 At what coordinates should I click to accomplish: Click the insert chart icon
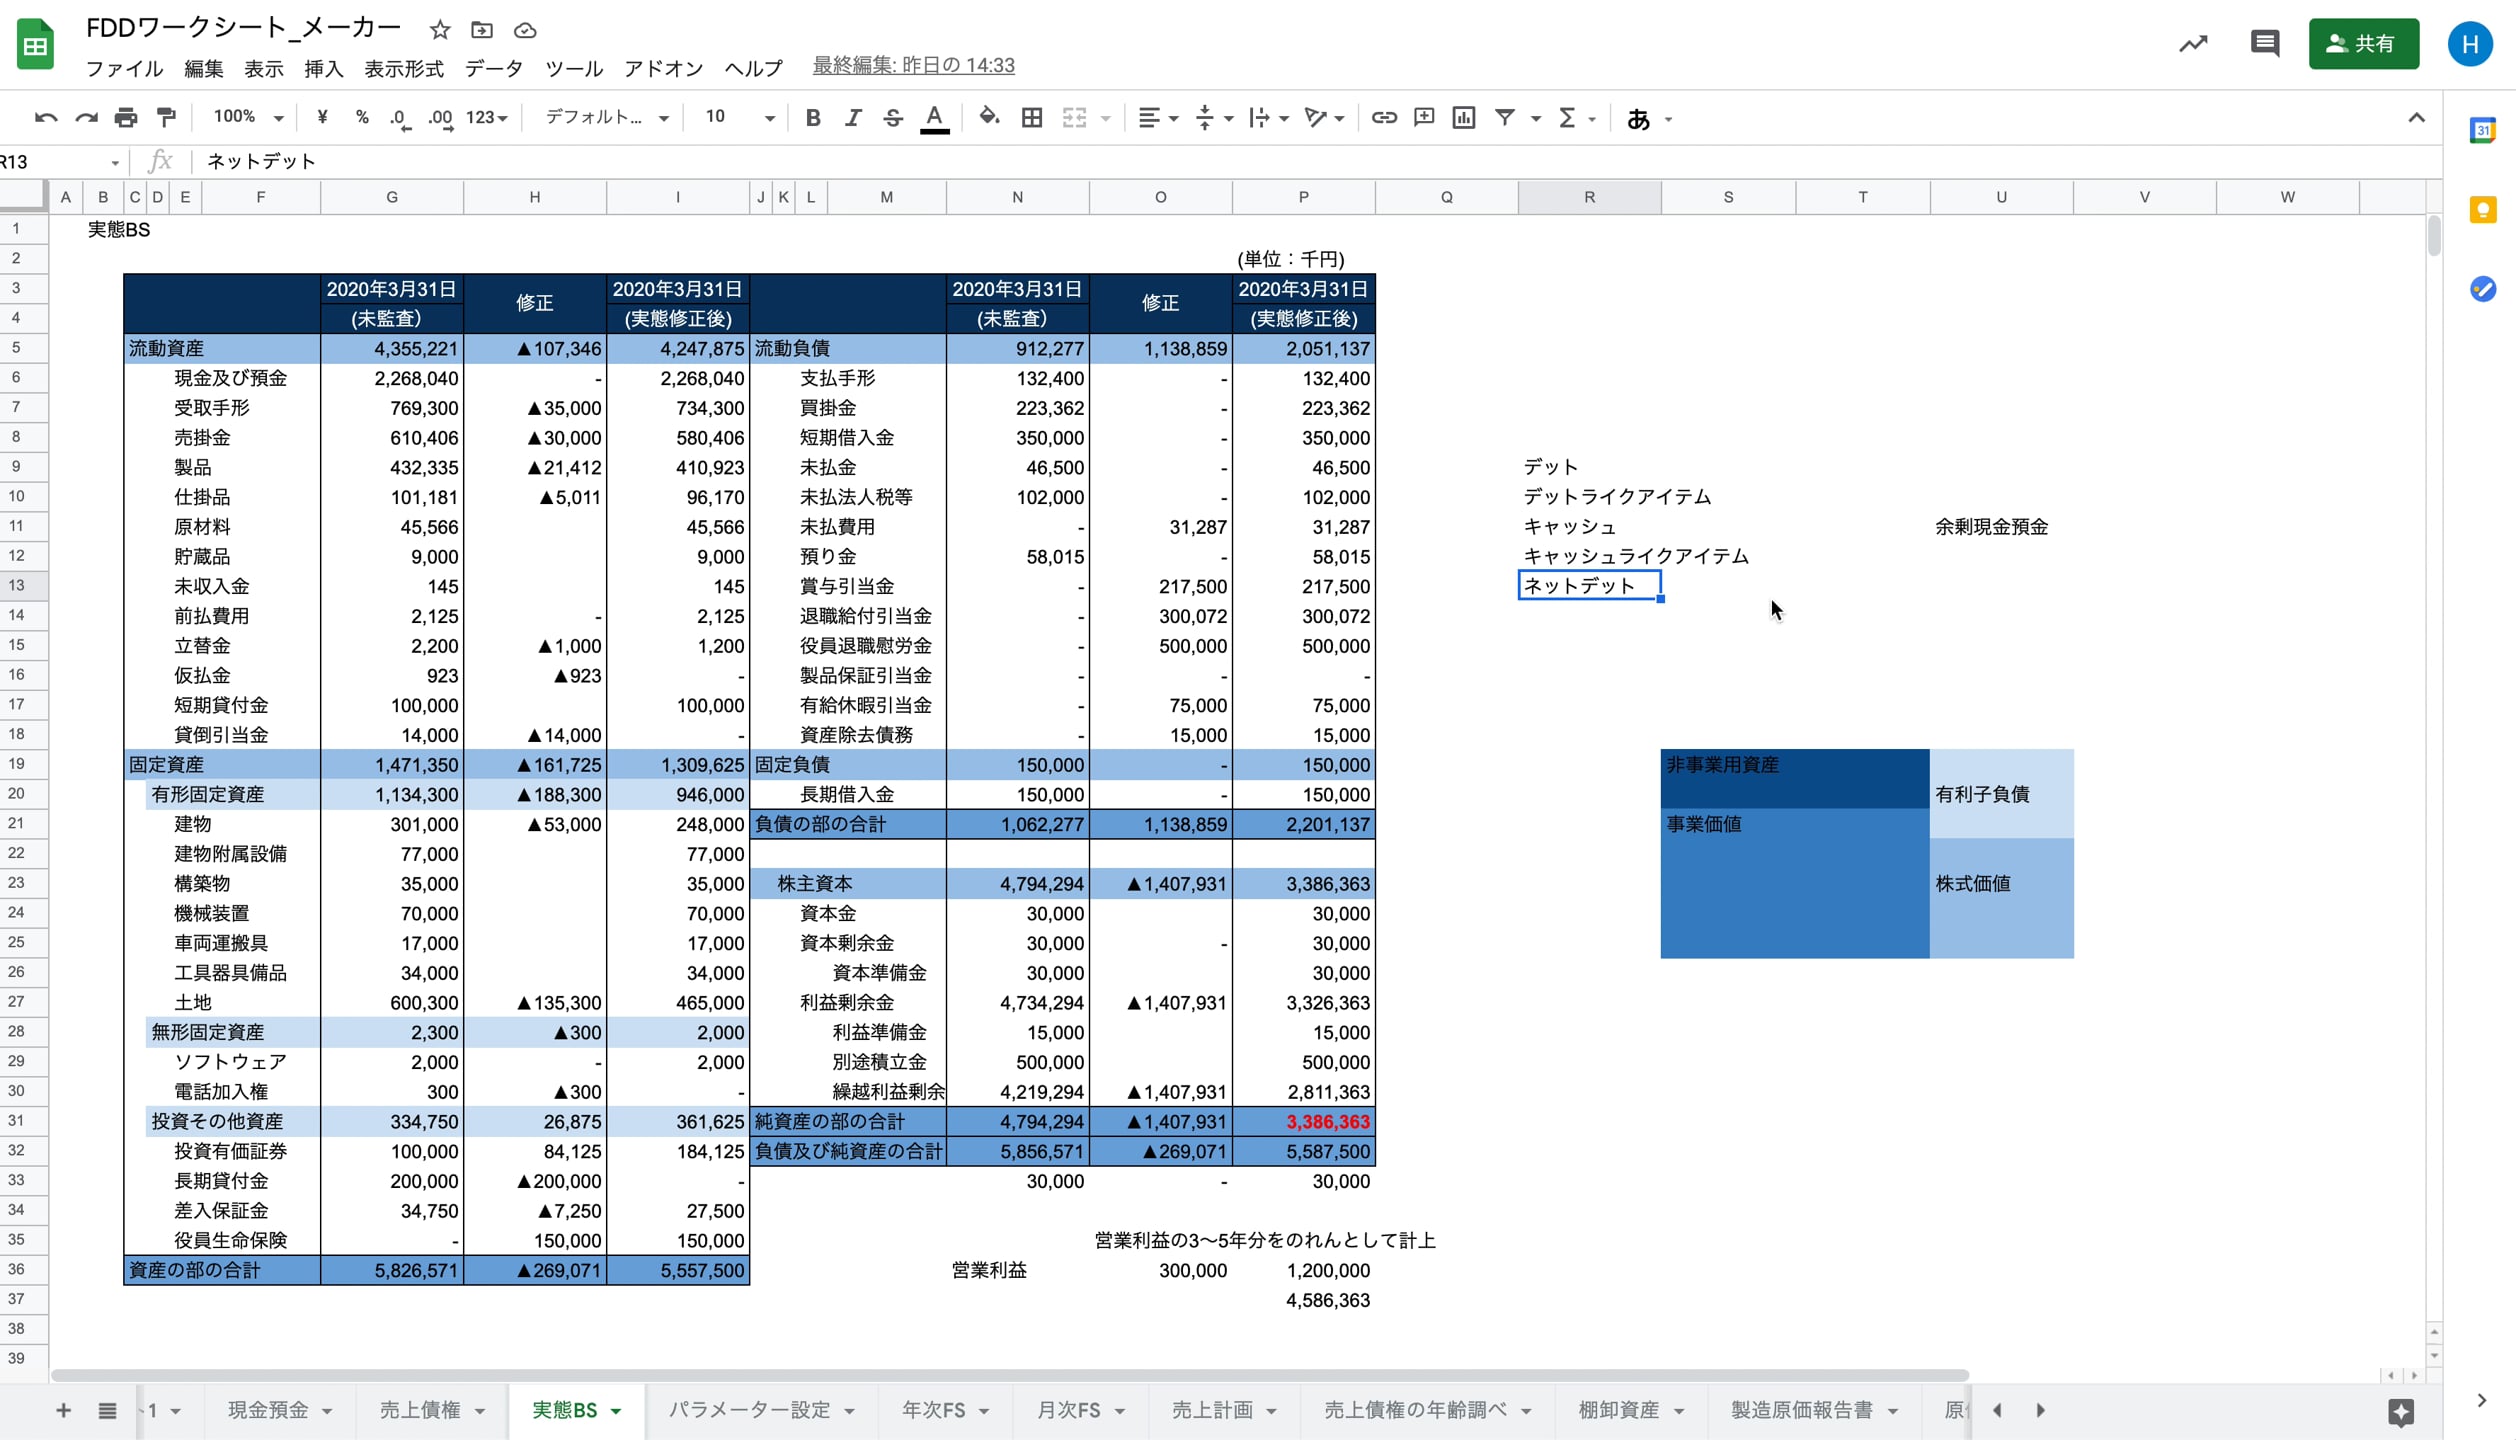[1463, 118]
